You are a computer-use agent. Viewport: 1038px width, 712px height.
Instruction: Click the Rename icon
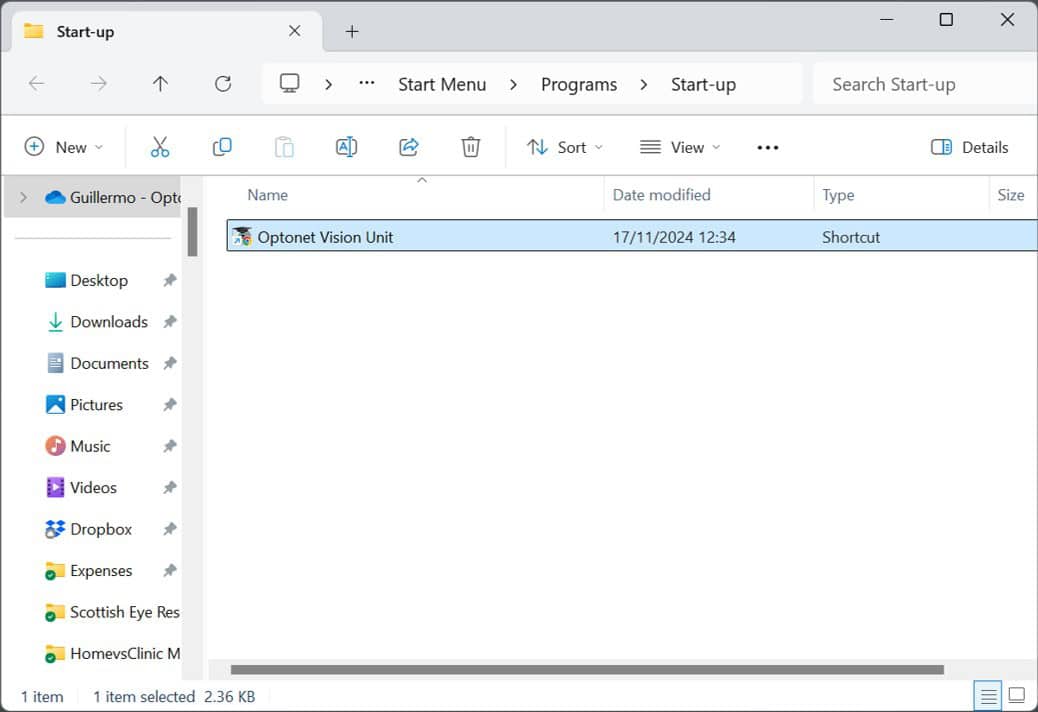click(346, 147)
